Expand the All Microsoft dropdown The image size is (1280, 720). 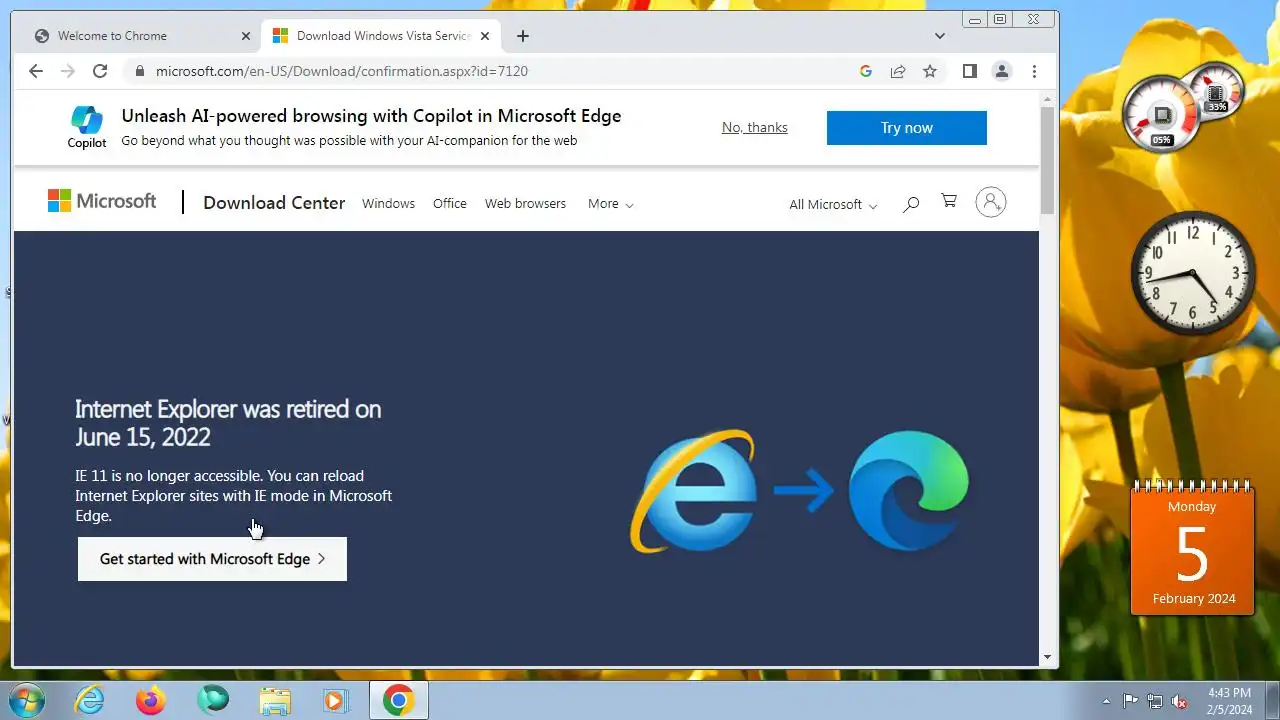[x=833, y=204]
